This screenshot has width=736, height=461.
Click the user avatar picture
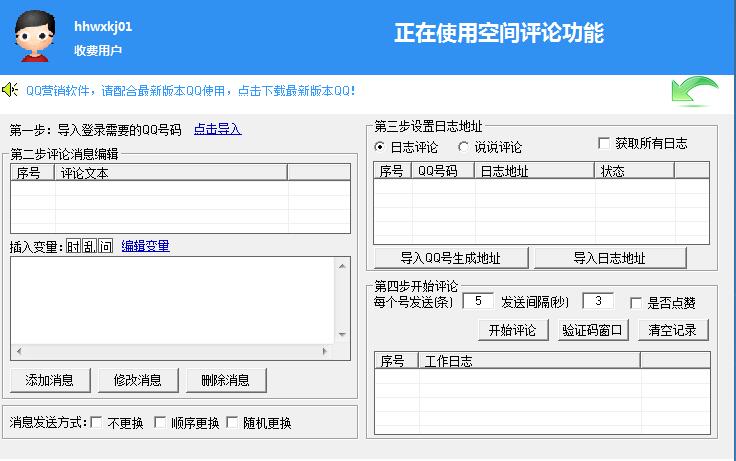pyautogui.click(x=35, y=36)
